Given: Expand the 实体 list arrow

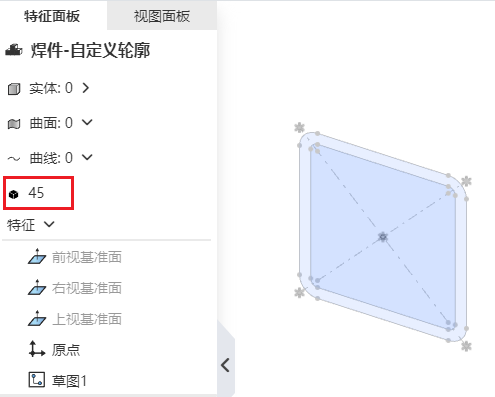Looking at the screenshot, I should [x=86, y=88].
